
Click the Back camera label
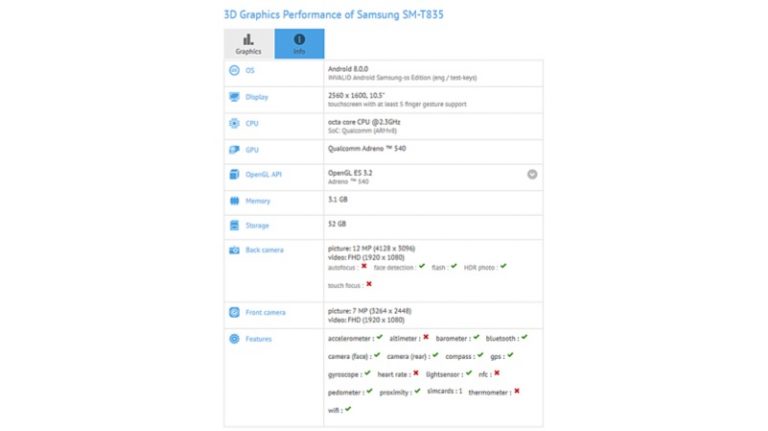point(265,249)
